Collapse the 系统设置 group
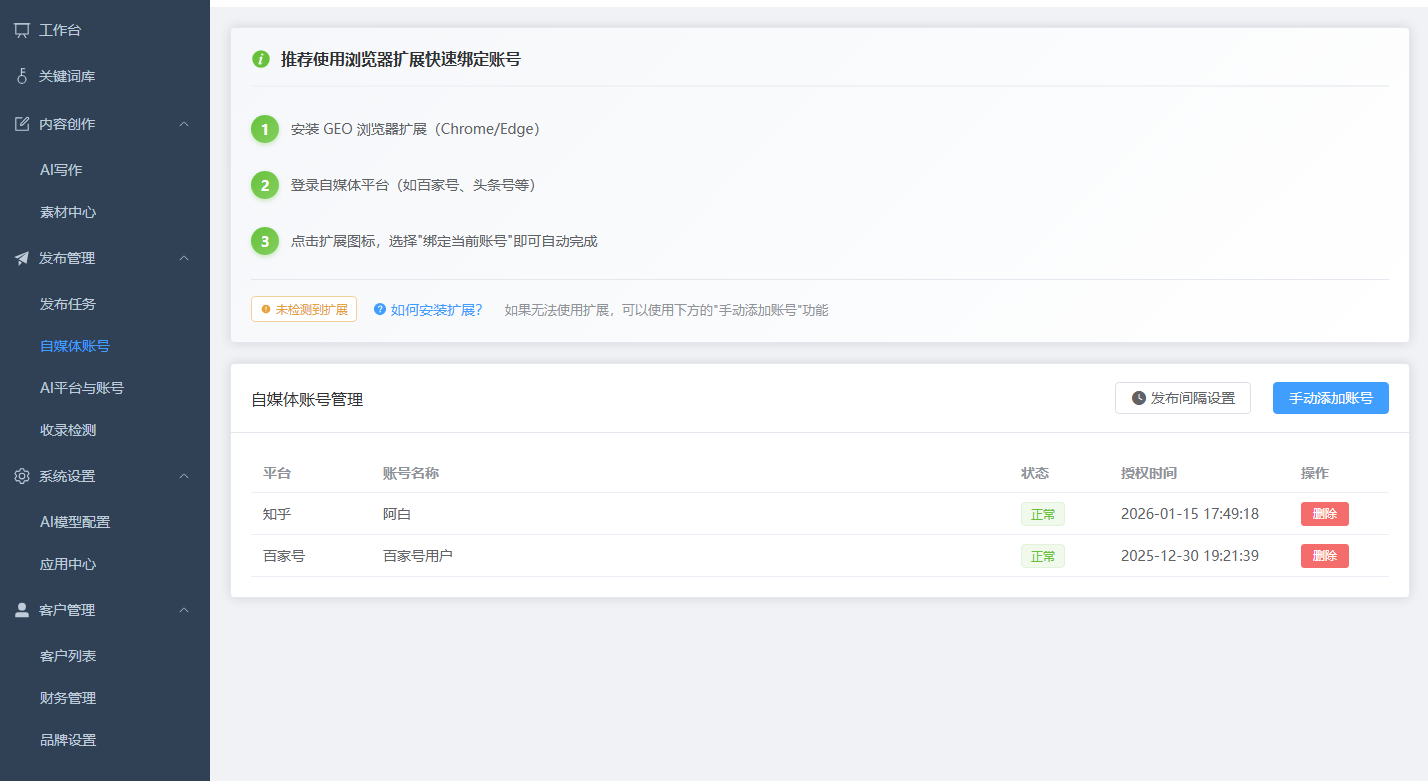1428x781 pixels. click(x=183, y=475)
